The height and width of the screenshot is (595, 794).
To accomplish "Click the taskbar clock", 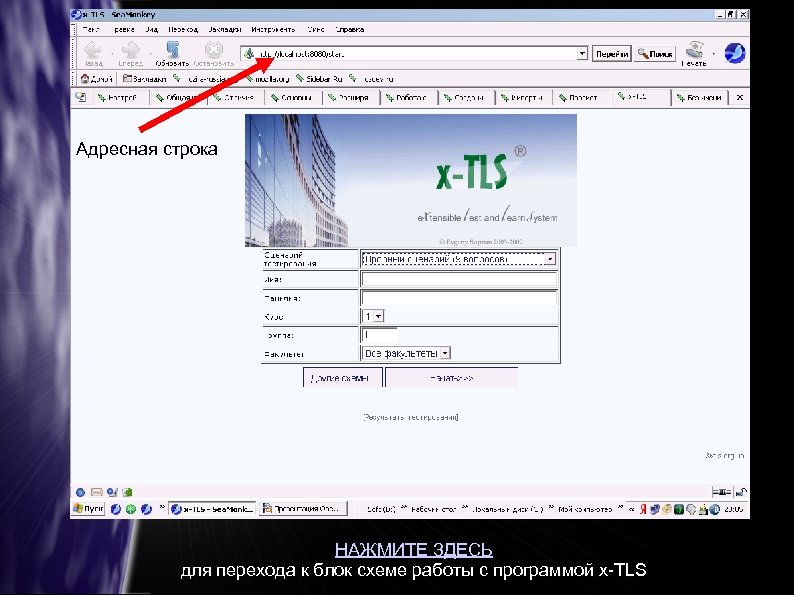I will point(734,509).
